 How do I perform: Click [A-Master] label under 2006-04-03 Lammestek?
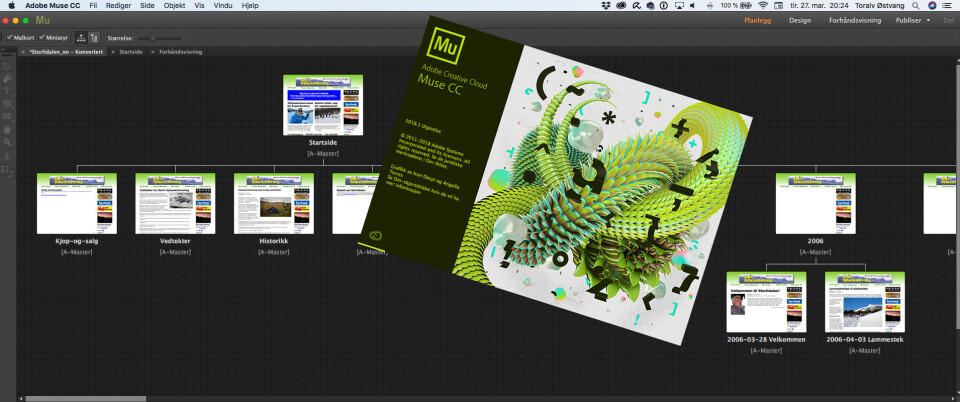865,350
